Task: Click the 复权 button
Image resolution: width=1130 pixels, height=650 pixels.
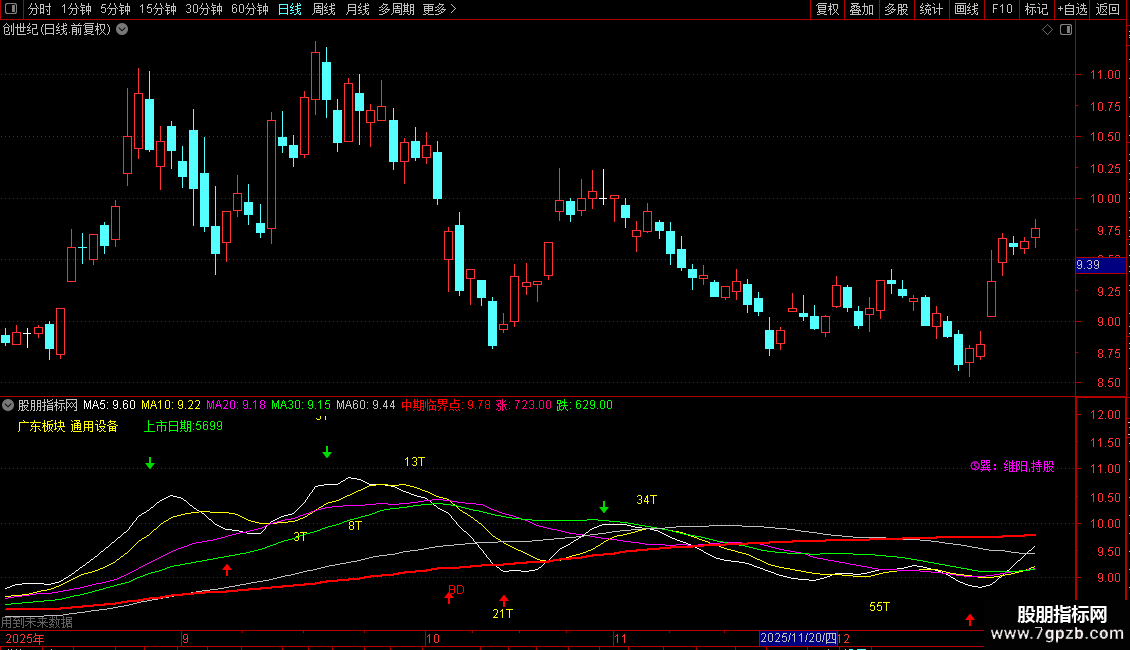Action: [827, 9]
